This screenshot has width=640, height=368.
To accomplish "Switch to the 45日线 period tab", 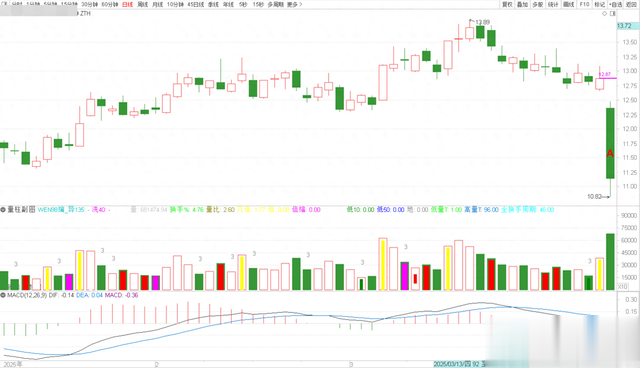I will [196, 4].
